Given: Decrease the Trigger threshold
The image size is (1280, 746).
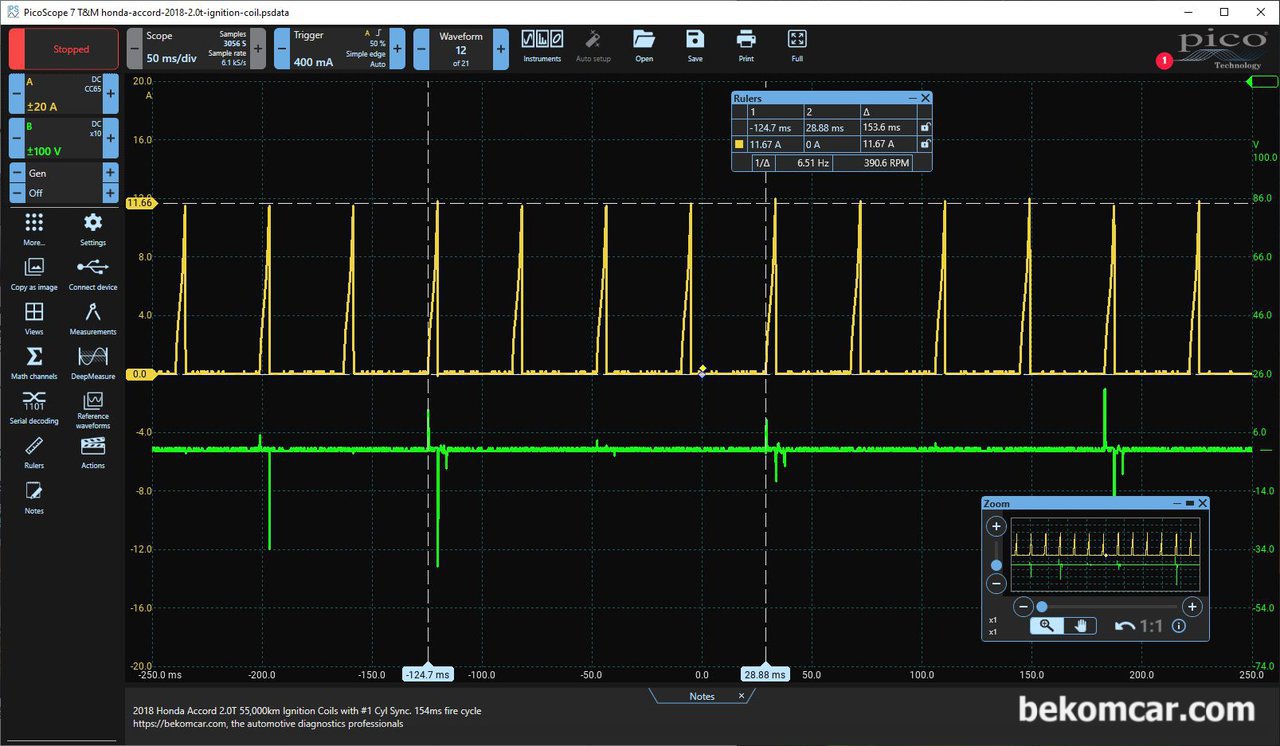Looking at the screenshot, I should [282, 49].
